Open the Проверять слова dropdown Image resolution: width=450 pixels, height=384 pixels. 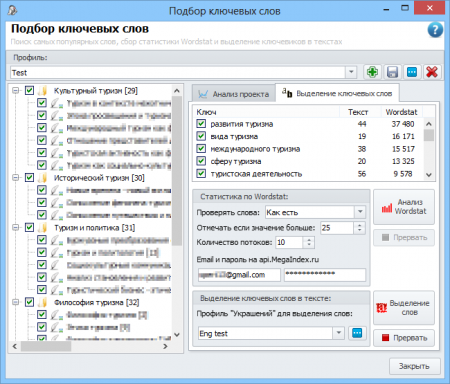point(360,212)
